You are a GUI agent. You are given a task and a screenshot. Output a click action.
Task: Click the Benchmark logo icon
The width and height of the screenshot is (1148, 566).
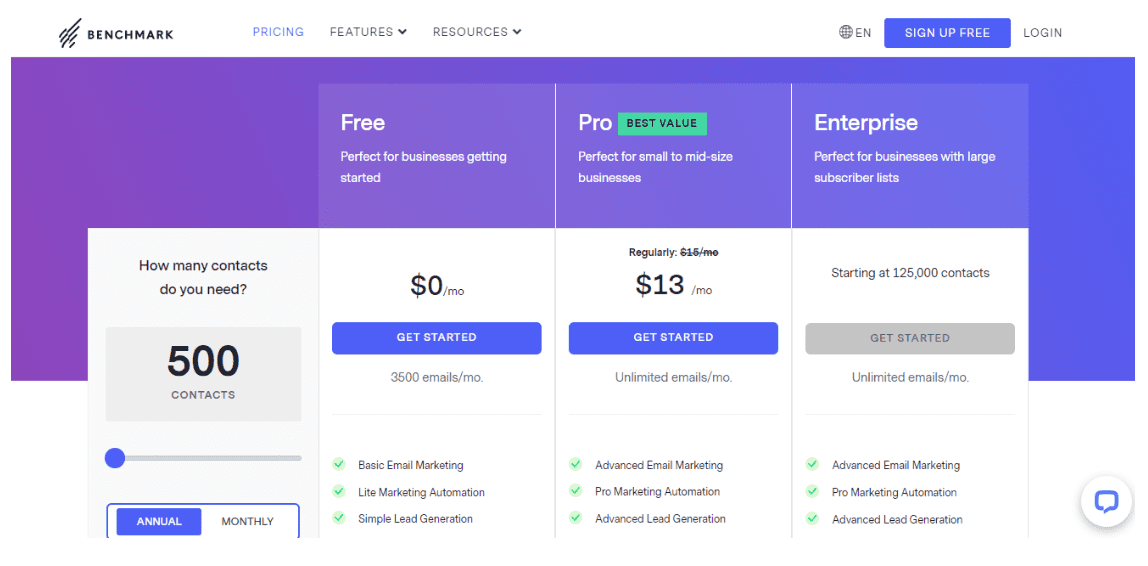point(70,33)
